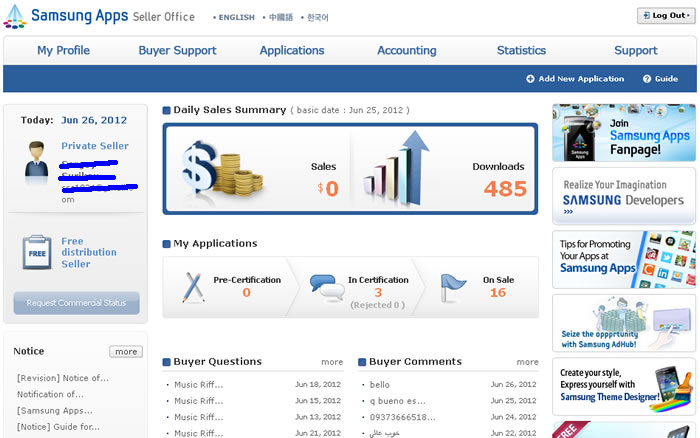Screen dimensions: 700x438
Task: Click today's date Jun 26, 2012
Action: (x=94, y=120)
